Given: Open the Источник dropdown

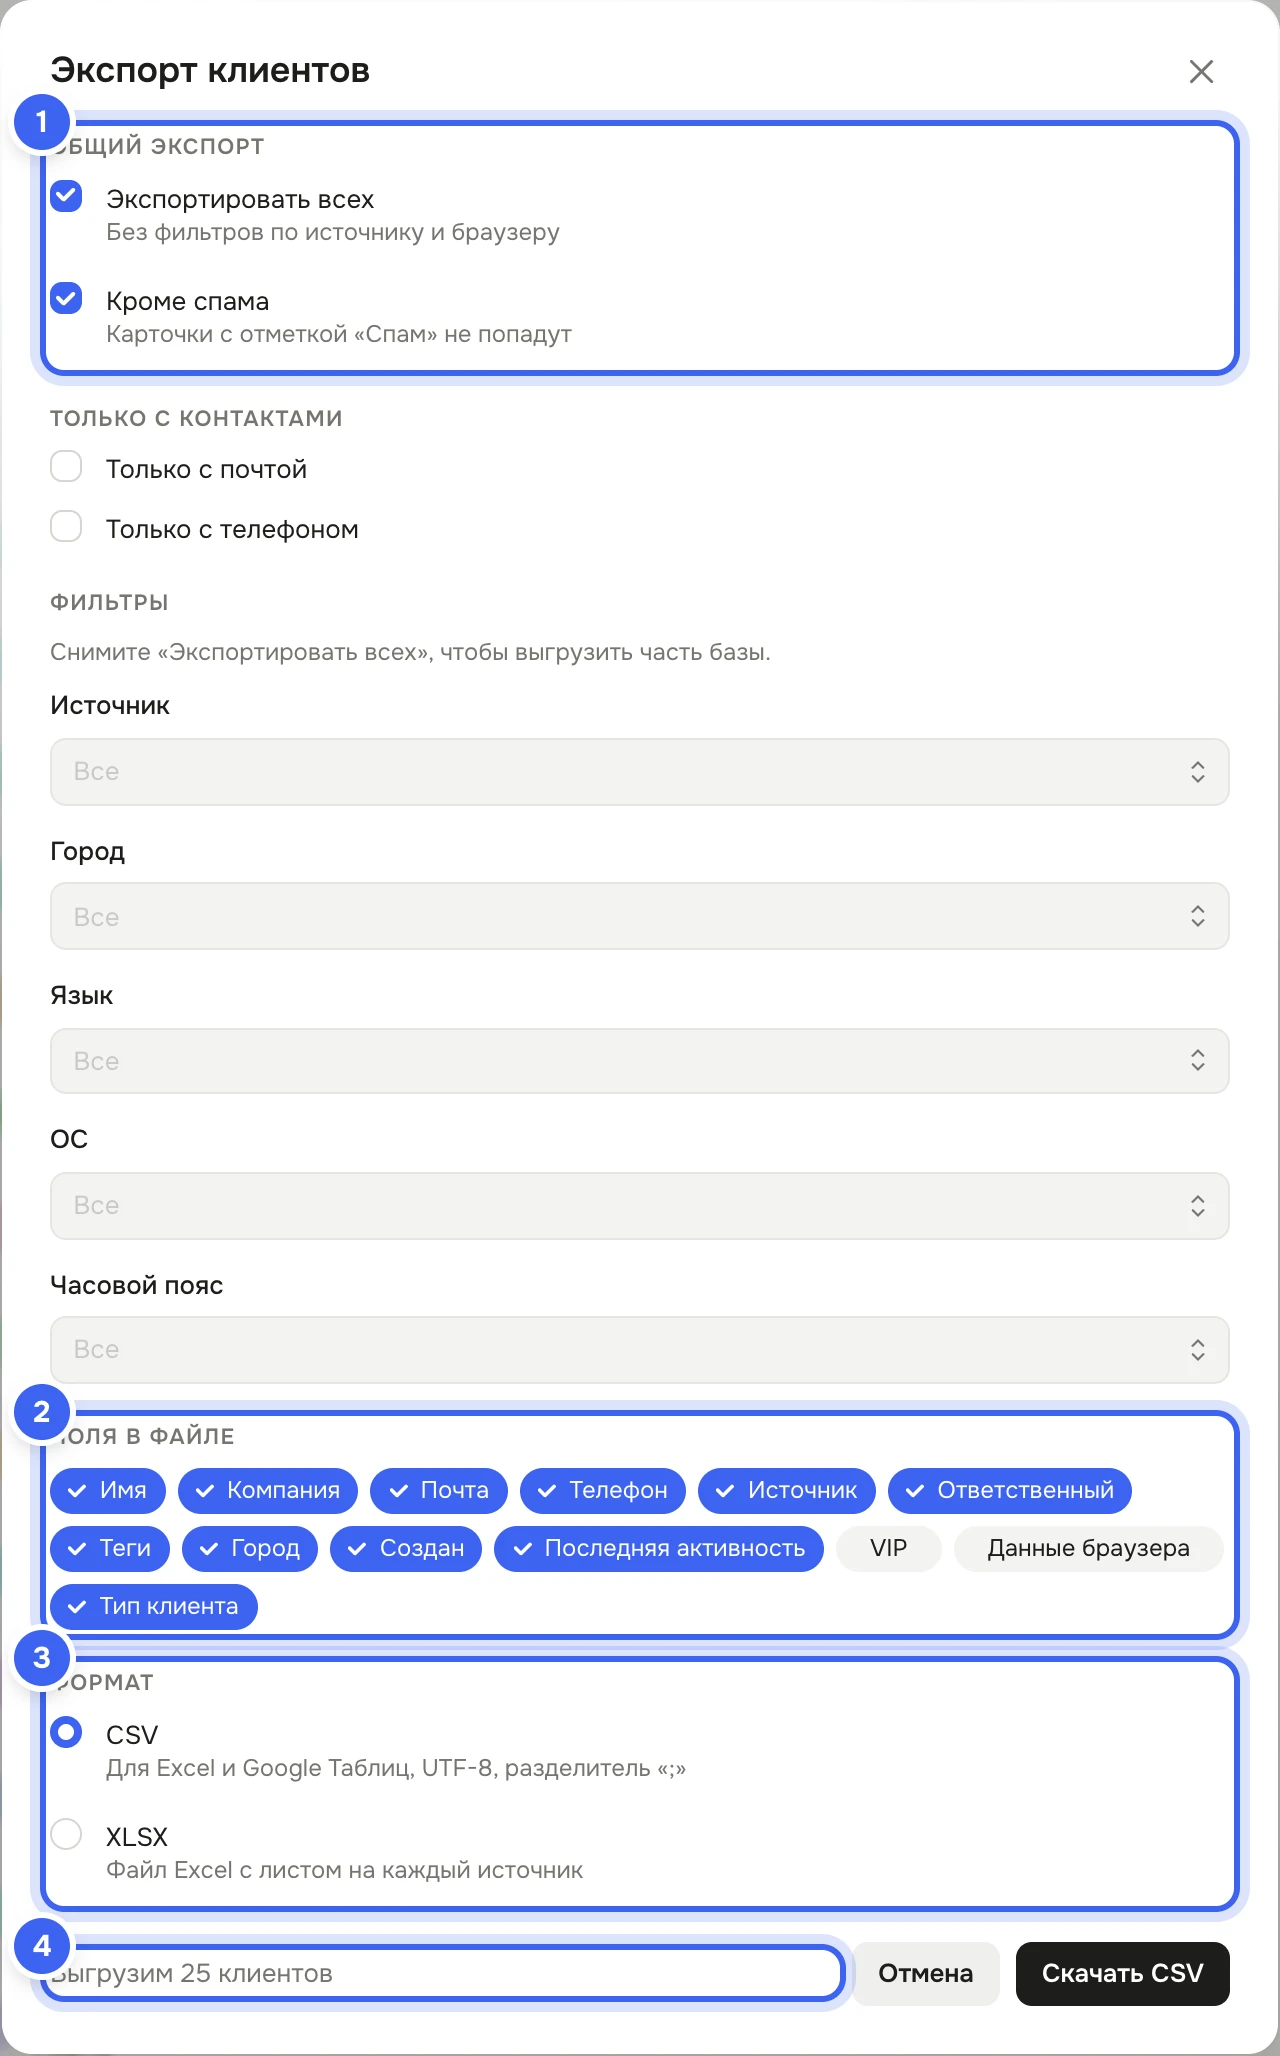Looking at the screenshot, I should (x=640, y=772).
